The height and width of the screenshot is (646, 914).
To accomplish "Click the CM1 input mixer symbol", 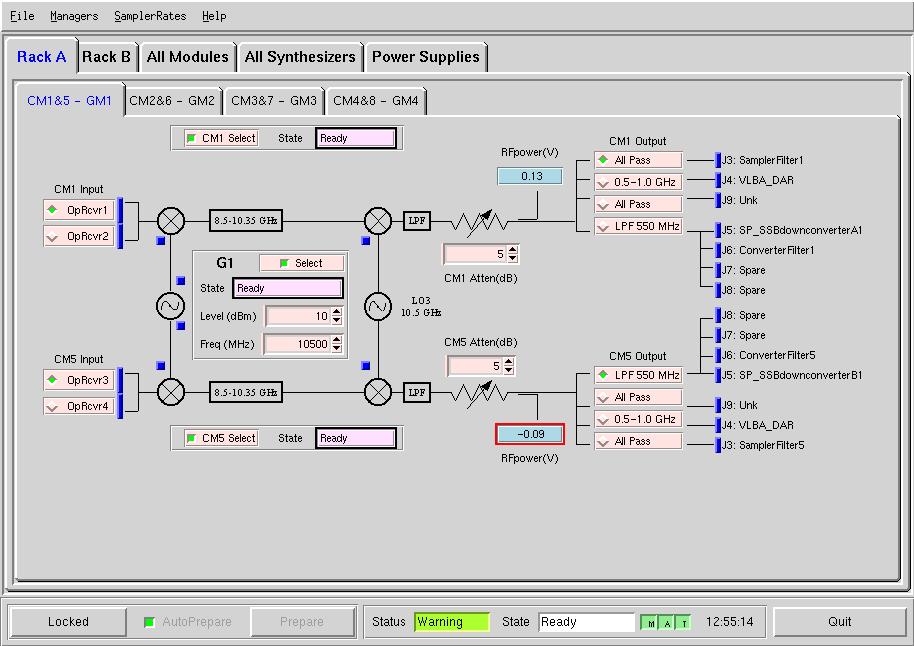I will coord(171,221).
